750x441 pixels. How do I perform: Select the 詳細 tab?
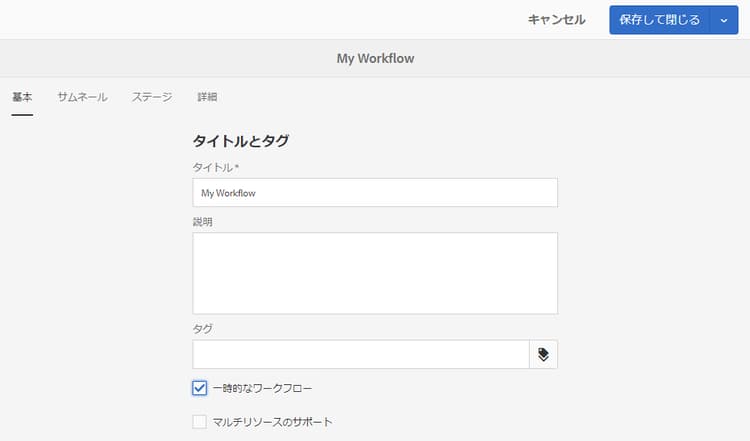[x=207, y=97]
